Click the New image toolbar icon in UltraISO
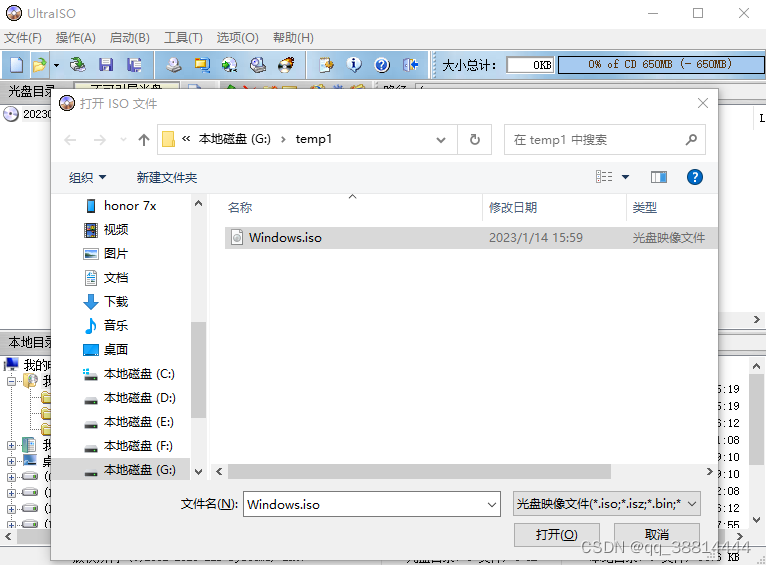Viewport: 766px width, 565px height. (16, 65)
